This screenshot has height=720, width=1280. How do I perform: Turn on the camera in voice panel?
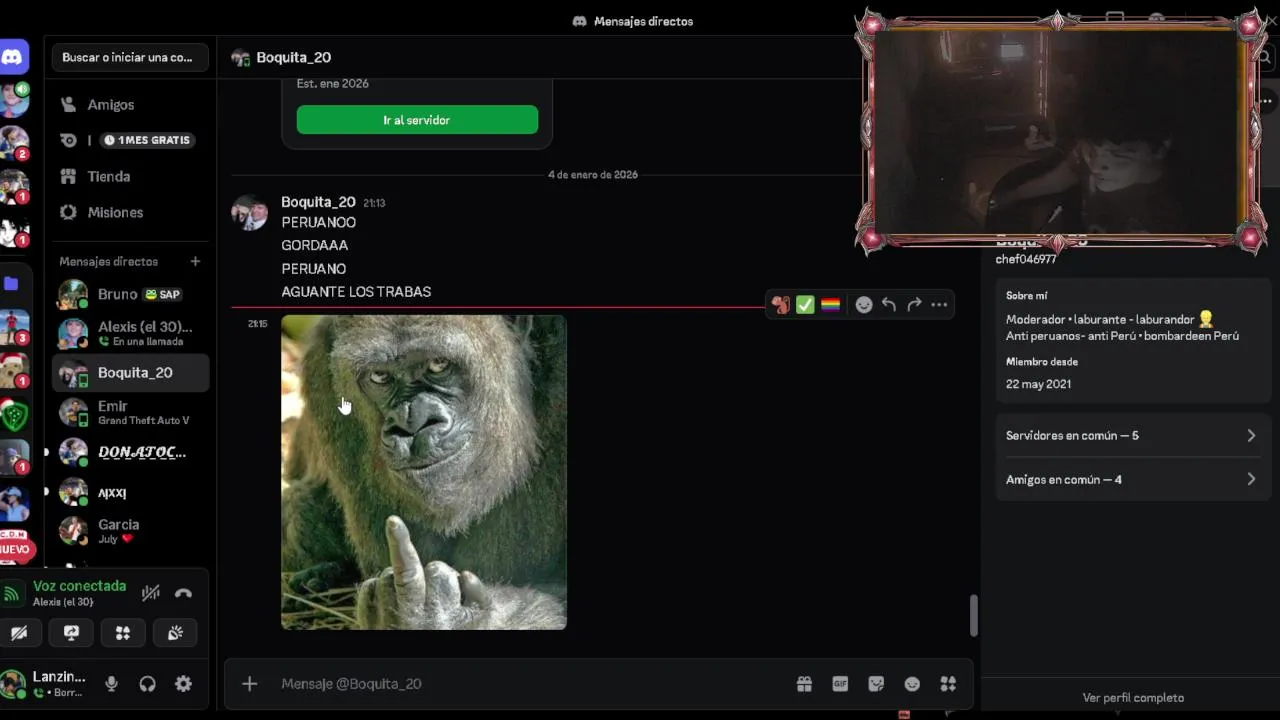click(19, 633)
